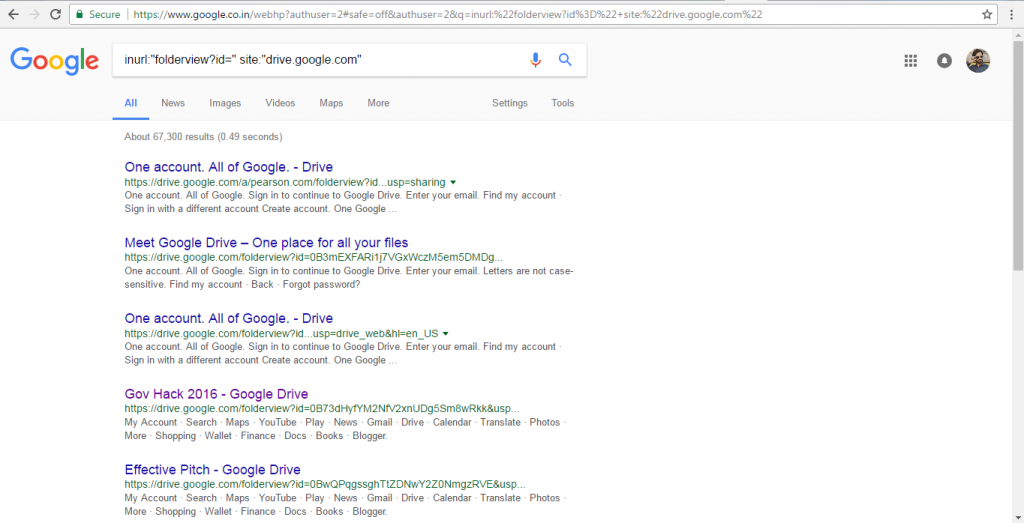The width and height of the screenshot is (1024, 523).
Task: Expand the dropdown arrow beside usp=drive_web result URL
Action: click(x=445, y=334)
